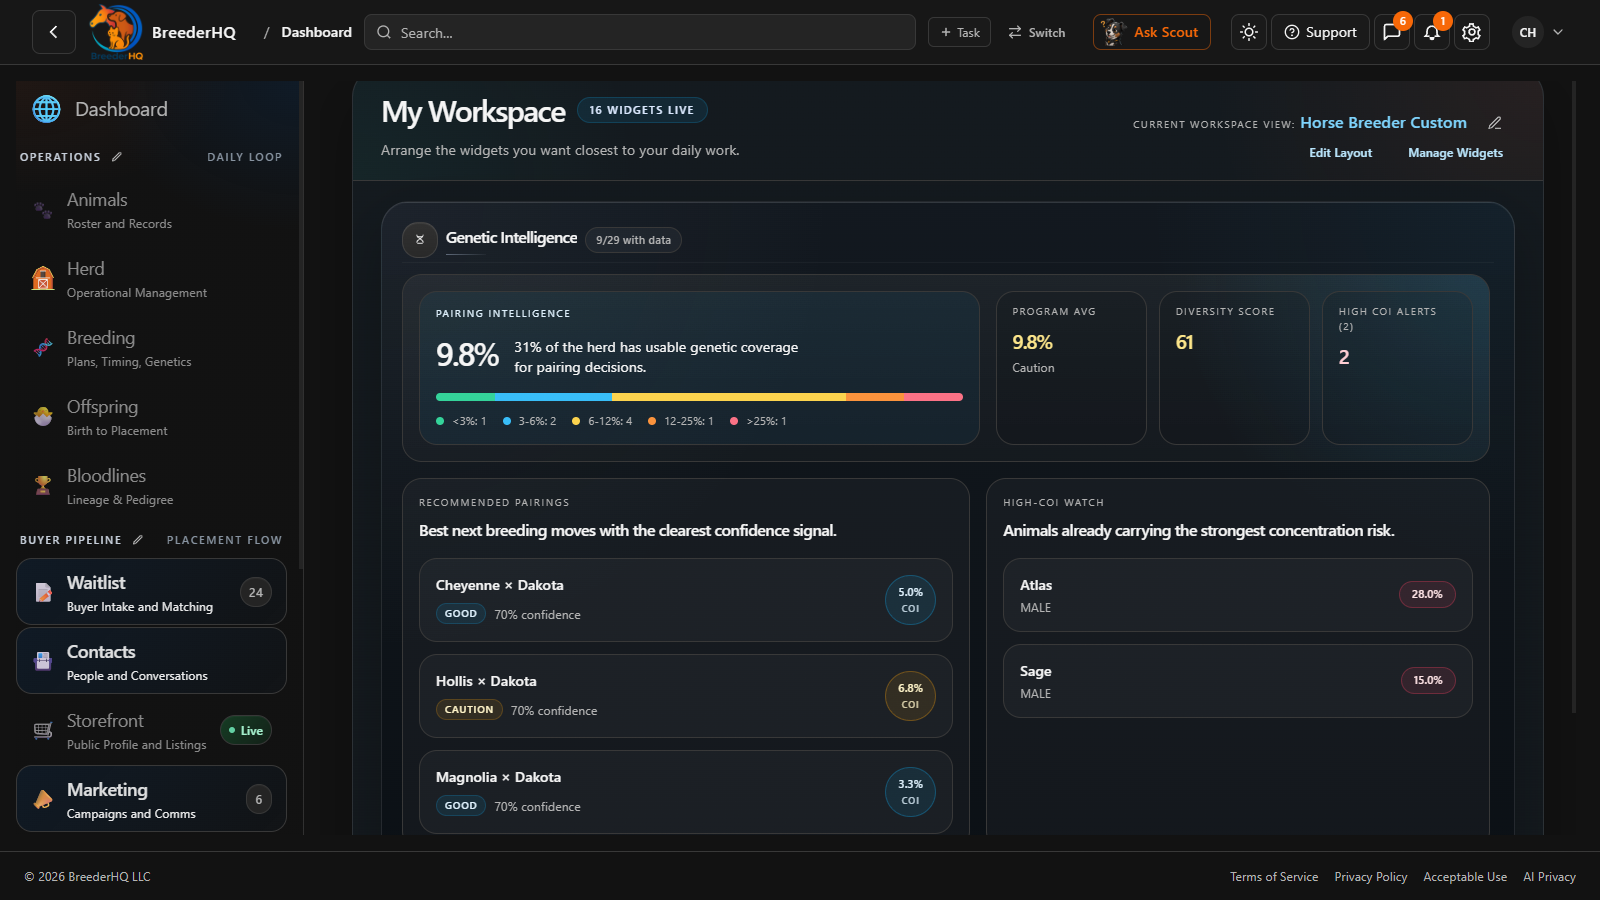The width and height of the screenshot is (1600, 900).
Task: Open Diversity Score 61 card
Action: point(1234,368)
